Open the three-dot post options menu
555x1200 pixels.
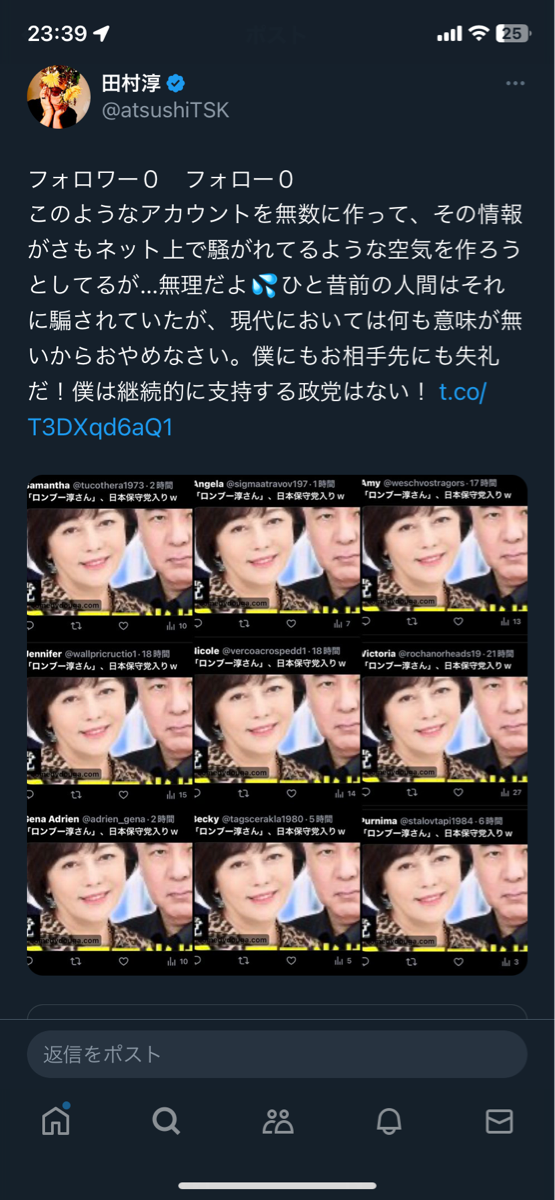coord(515,83)
